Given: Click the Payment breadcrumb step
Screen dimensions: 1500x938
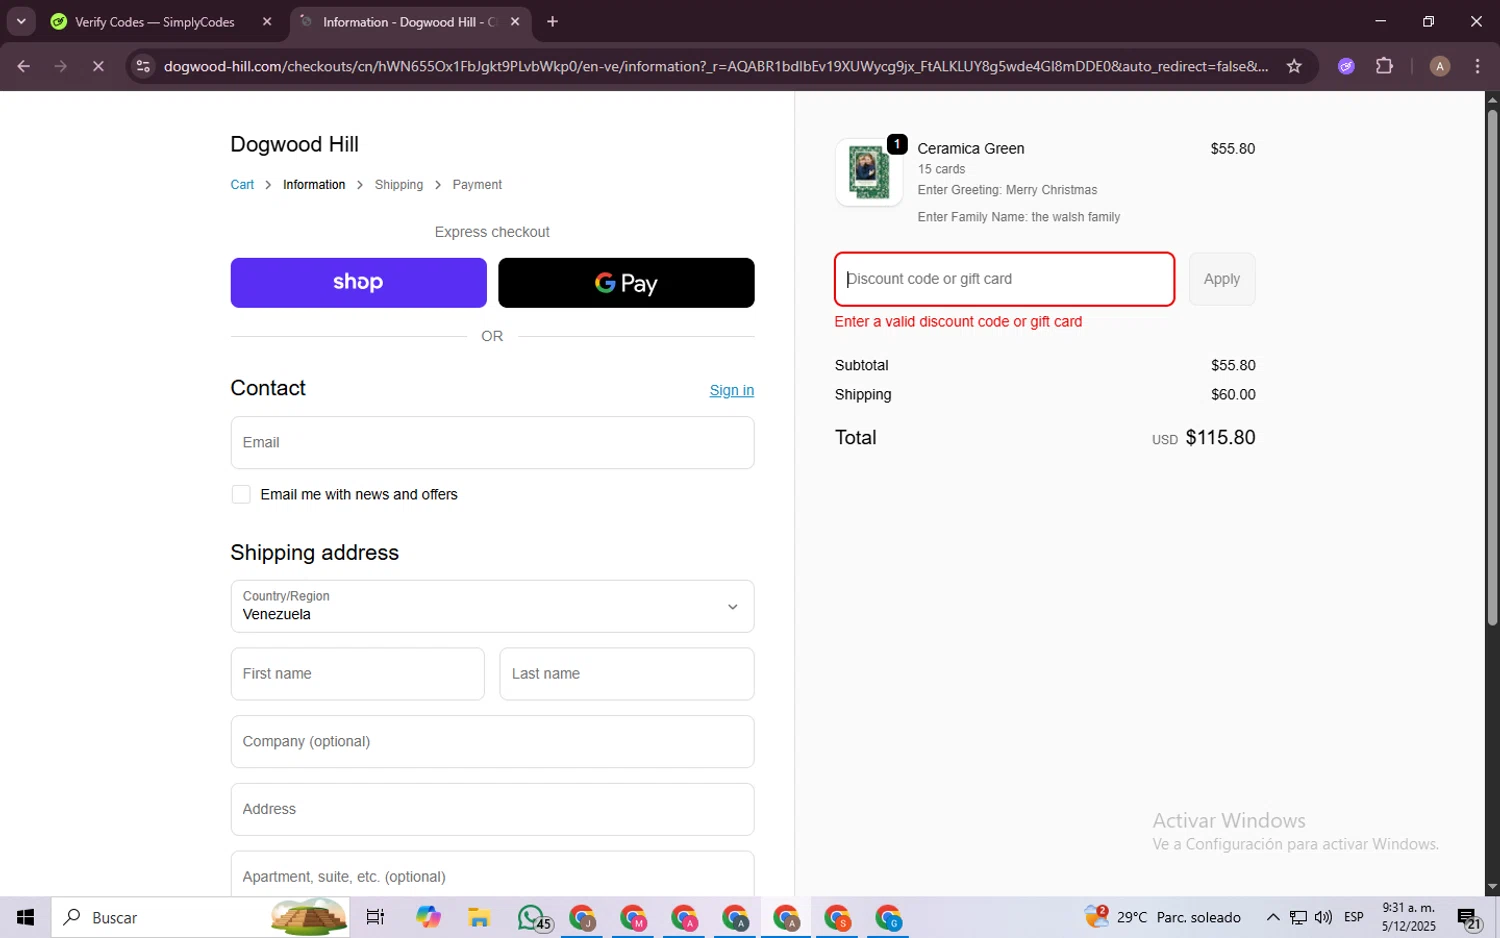Looking at the screenshot, I should coord(477,185).
